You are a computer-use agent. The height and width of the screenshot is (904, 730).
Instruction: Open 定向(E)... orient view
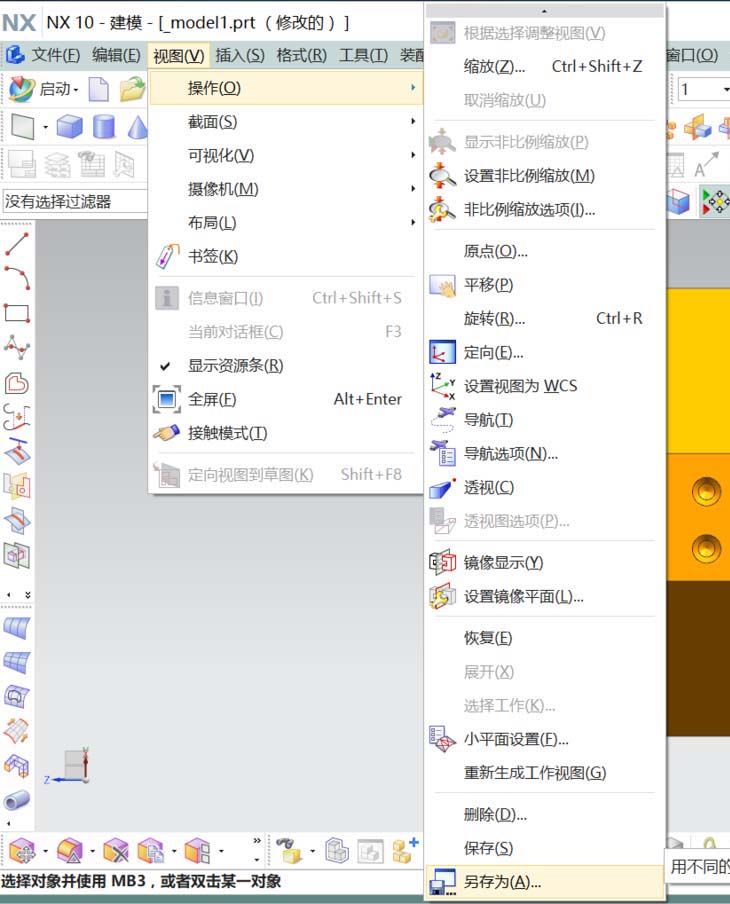(x=544, y=352)
